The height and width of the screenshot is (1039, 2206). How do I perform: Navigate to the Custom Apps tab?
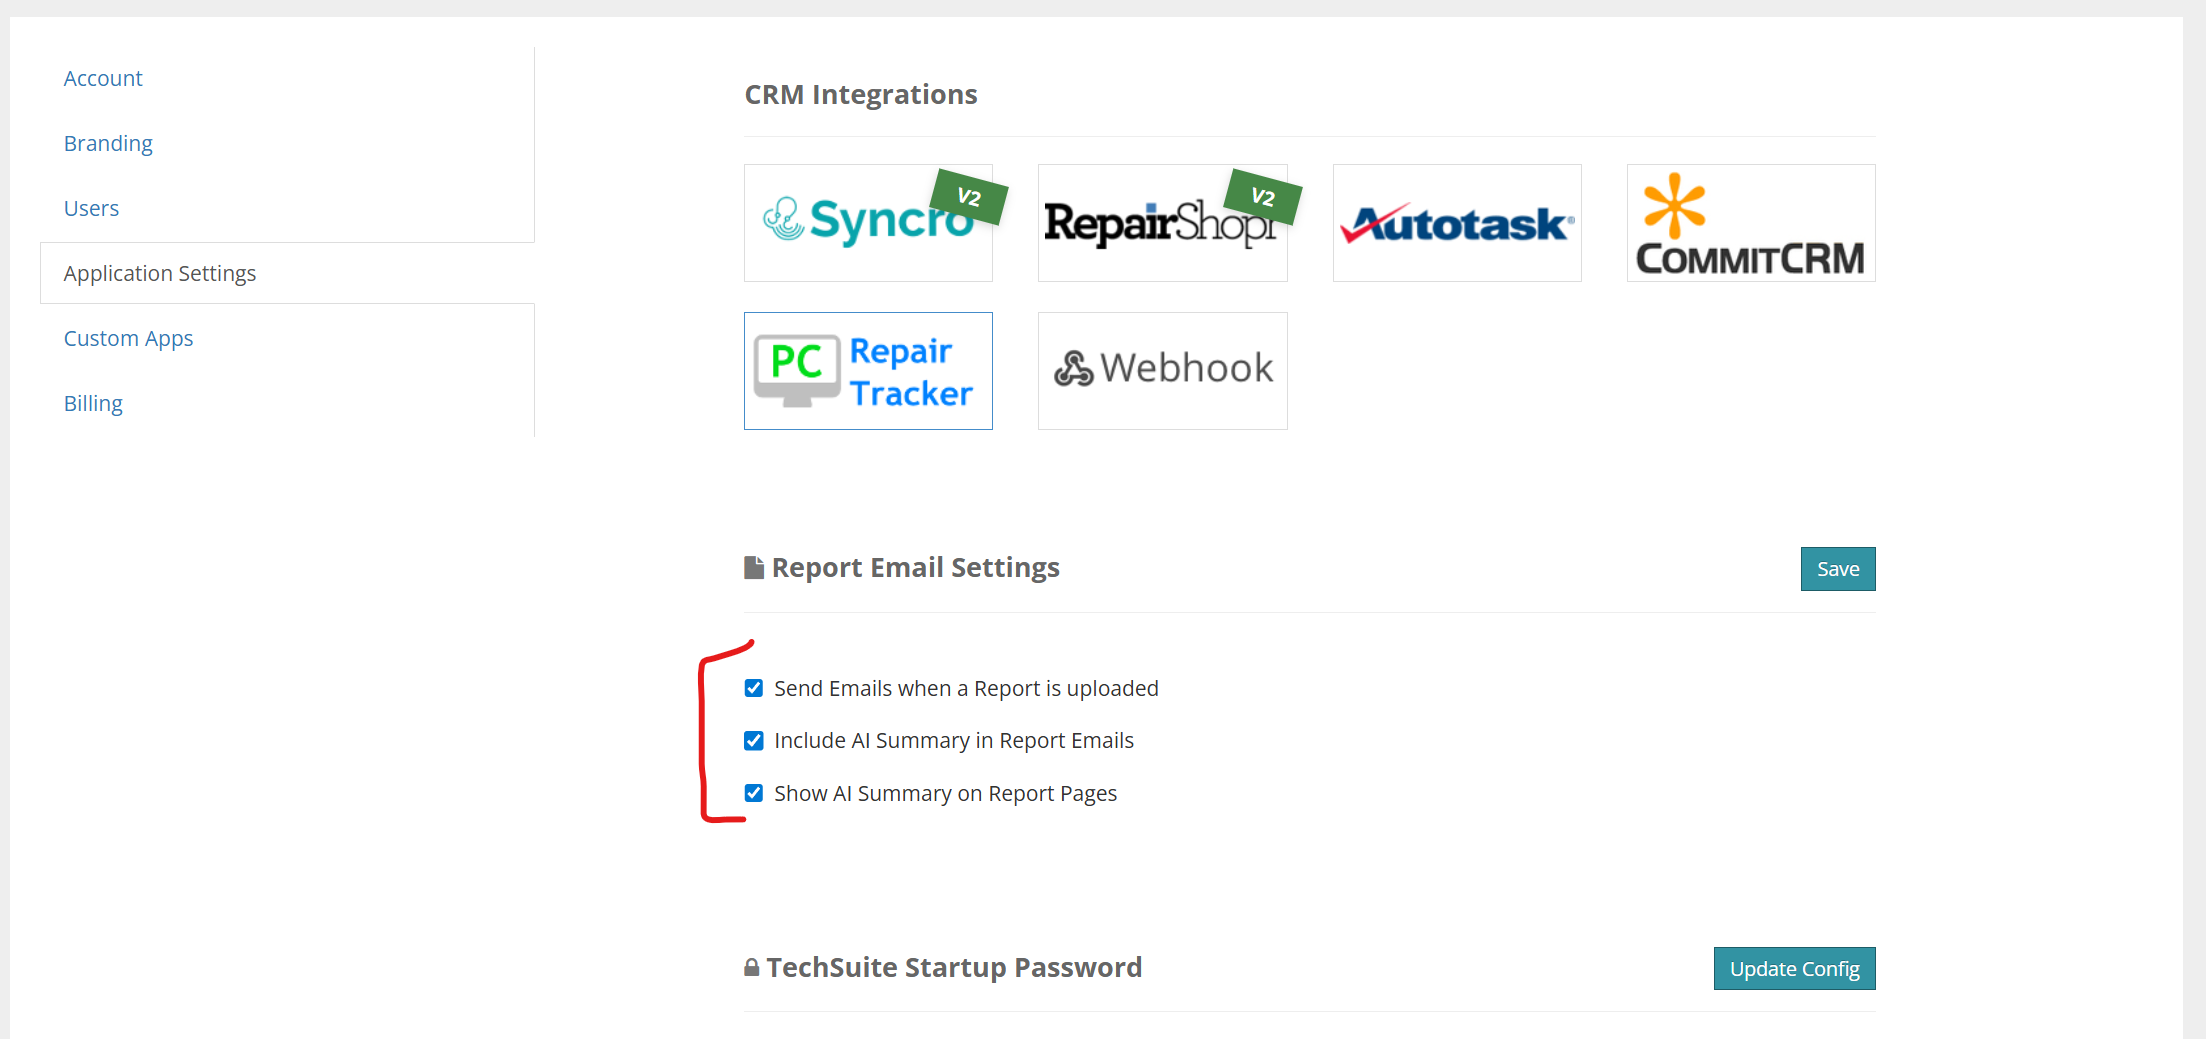pyautogui.click(x=128, y=338)
